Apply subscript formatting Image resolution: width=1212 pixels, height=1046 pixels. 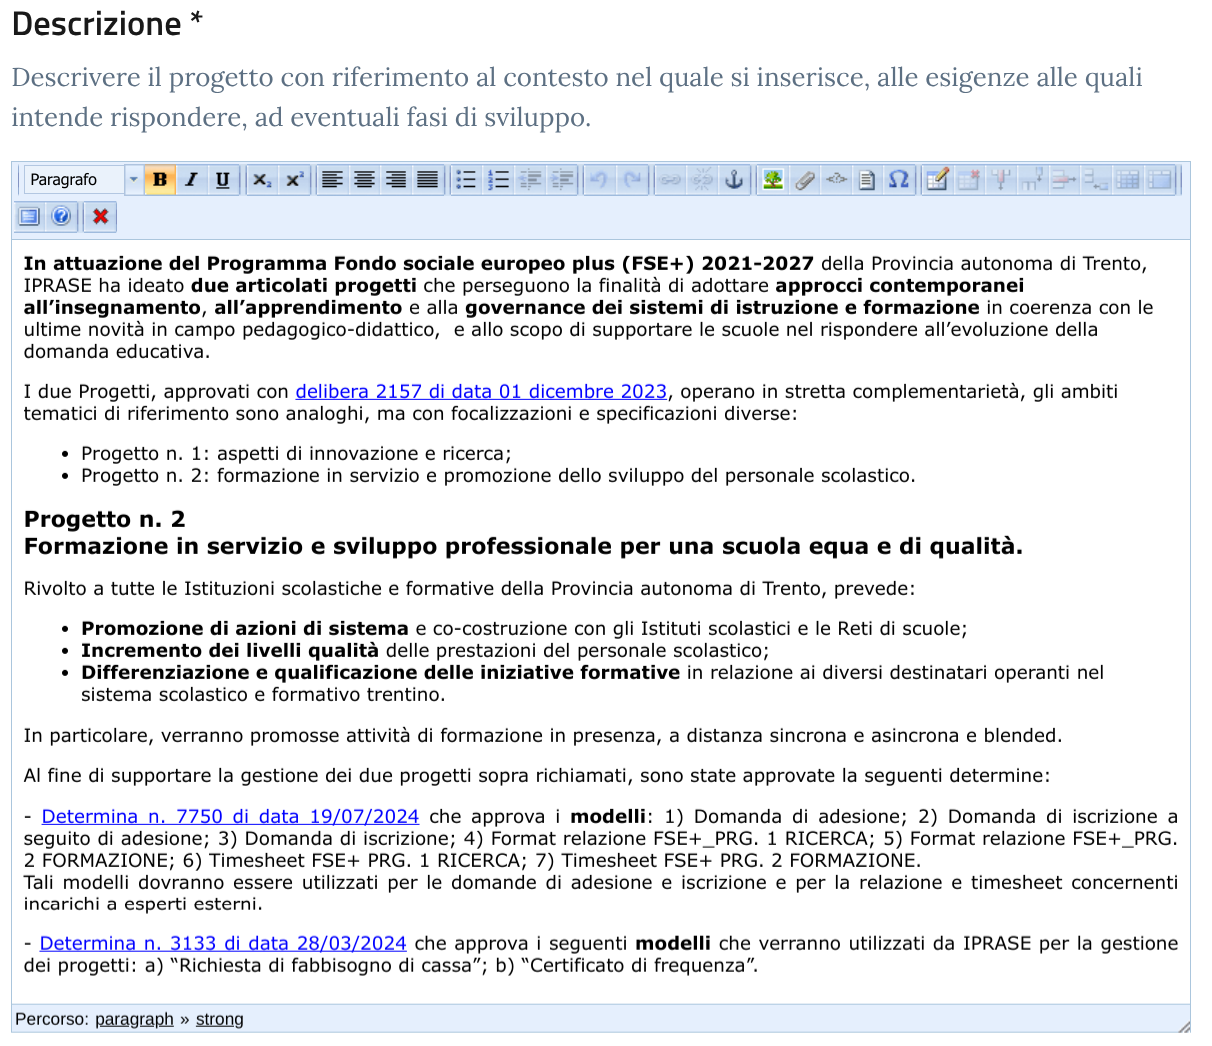click(x=262, y=180)
